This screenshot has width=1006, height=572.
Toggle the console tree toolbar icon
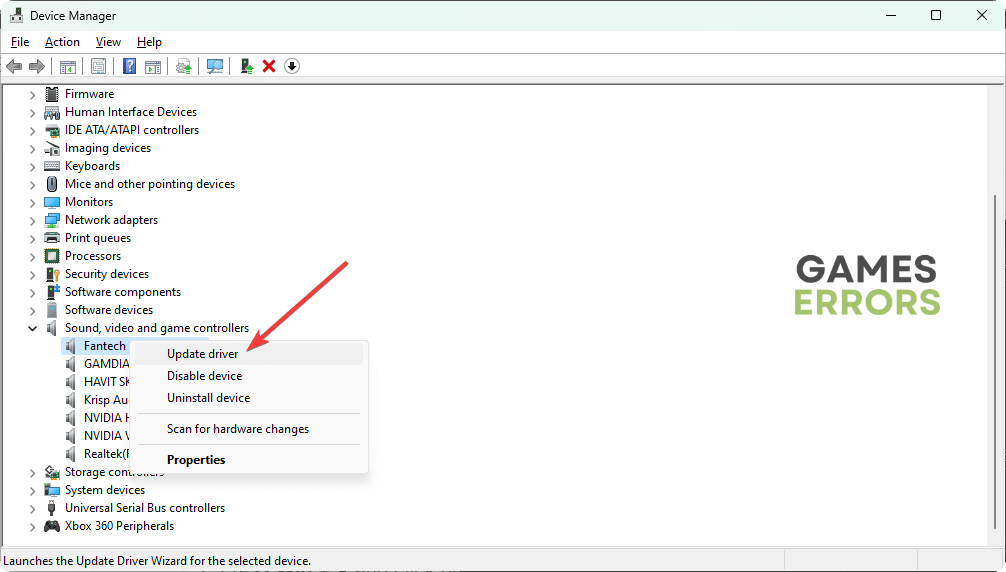click(67, 66)
